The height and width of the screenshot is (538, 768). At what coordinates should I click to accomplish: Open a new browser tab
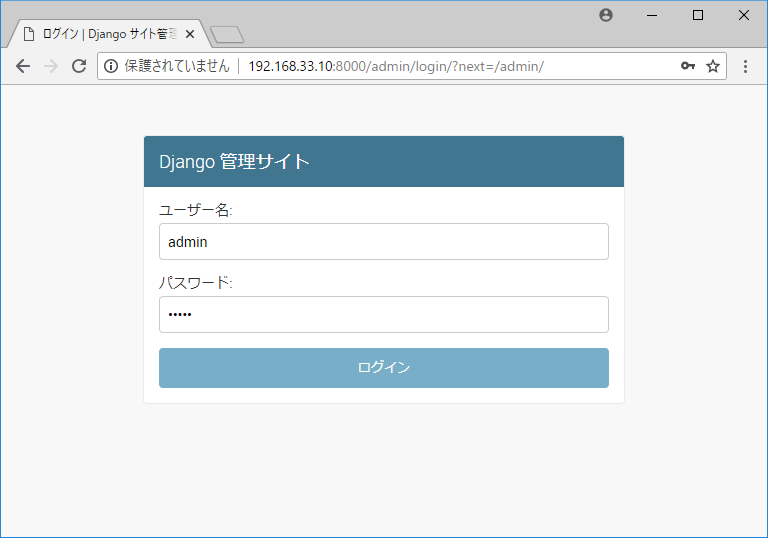coord(227,35)
